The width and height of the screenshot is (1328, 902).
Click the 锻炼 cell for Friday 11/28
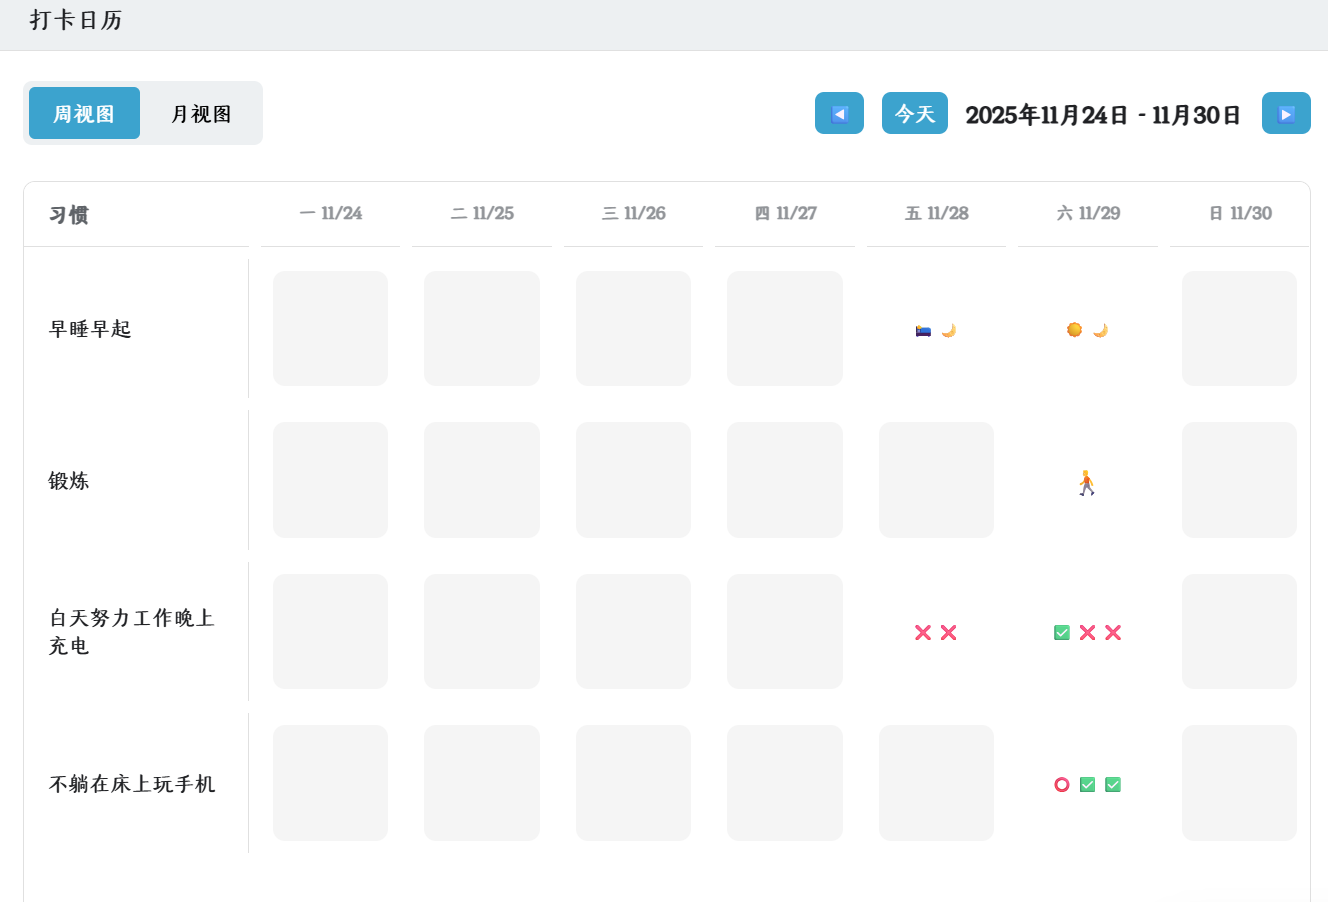point(936,480)
